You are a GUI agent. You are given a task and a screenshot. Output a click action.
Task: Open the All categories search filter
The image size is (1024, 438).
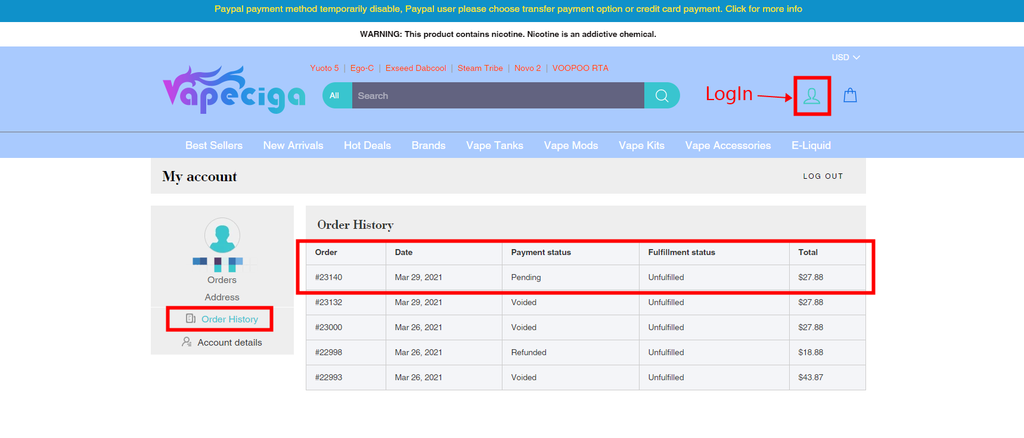coord(334,95)
